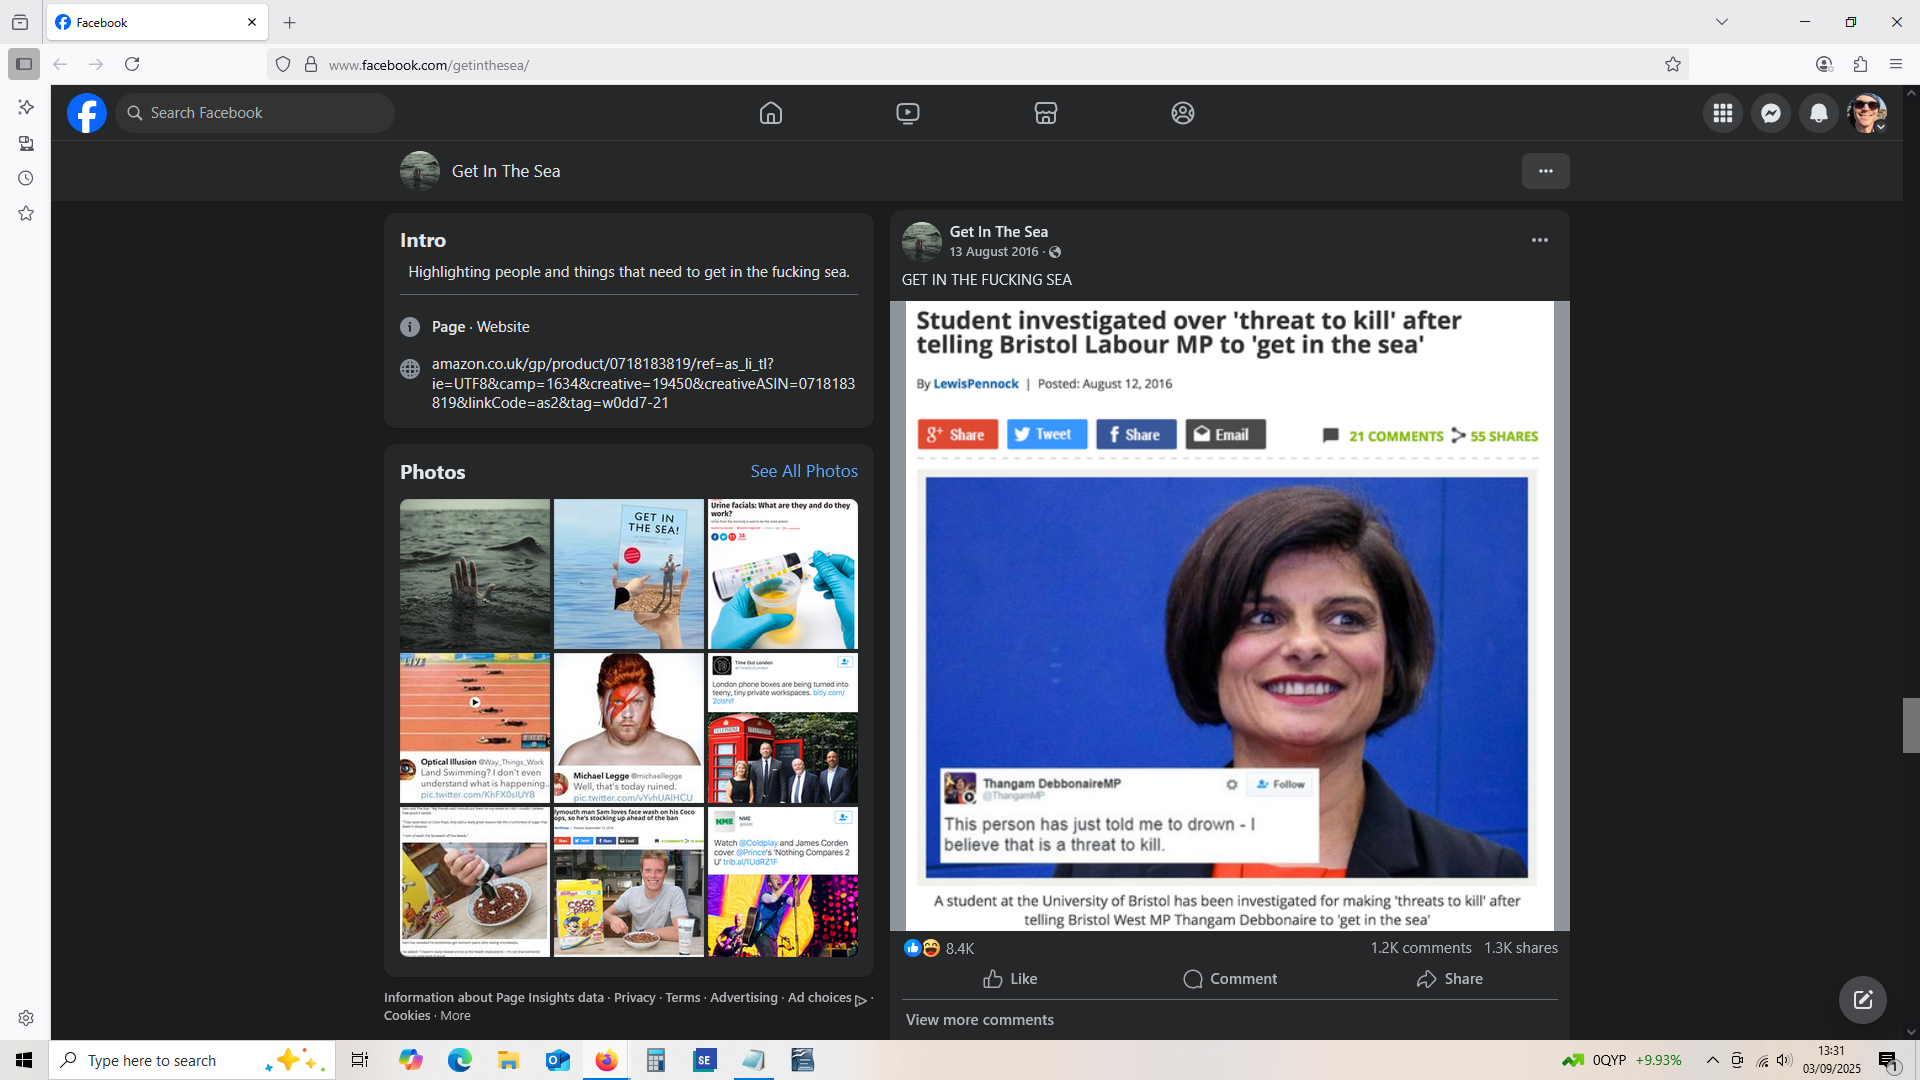
Task: Open the 1.3K shares count
Action: 1521,948
